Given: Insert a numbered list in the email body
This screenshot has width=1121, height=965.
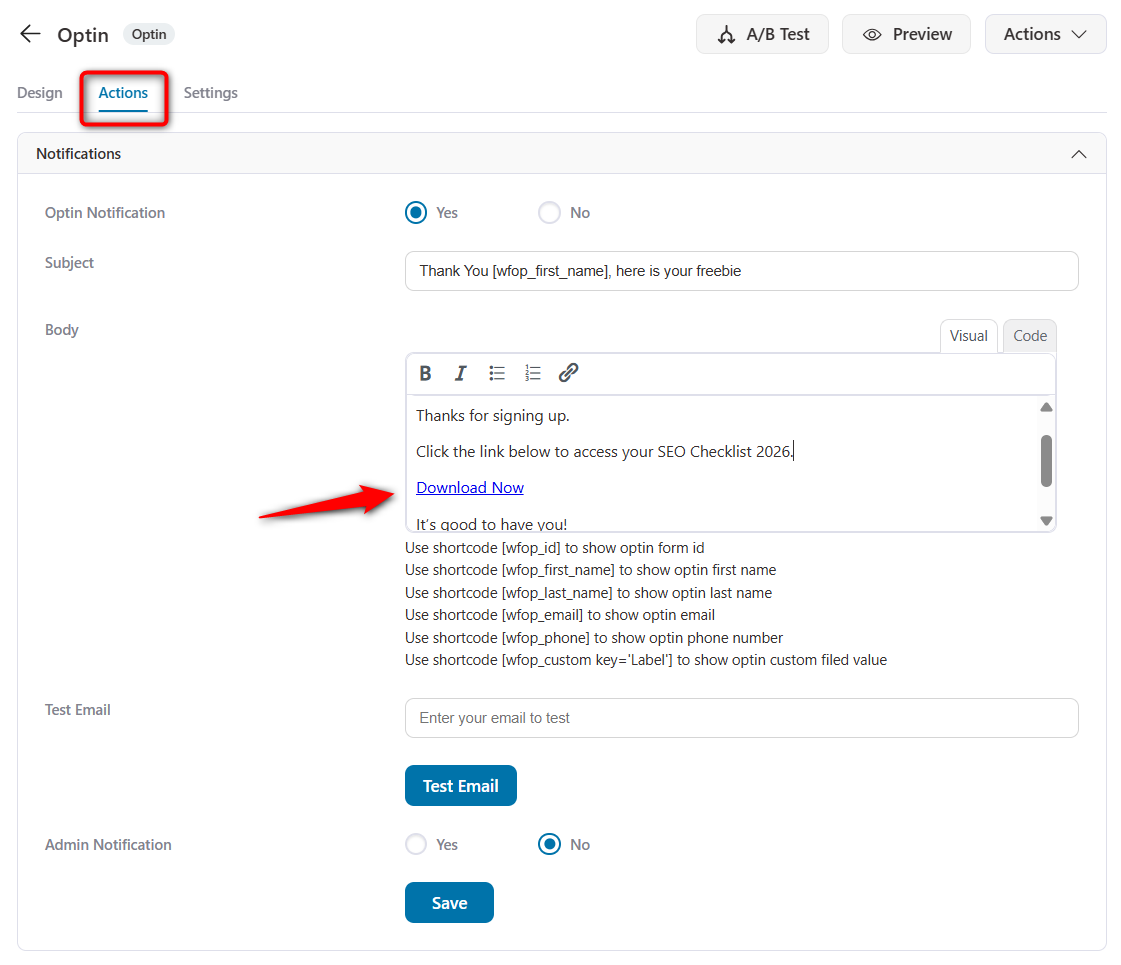Looking at the screenshot, I should coord(532,372).
